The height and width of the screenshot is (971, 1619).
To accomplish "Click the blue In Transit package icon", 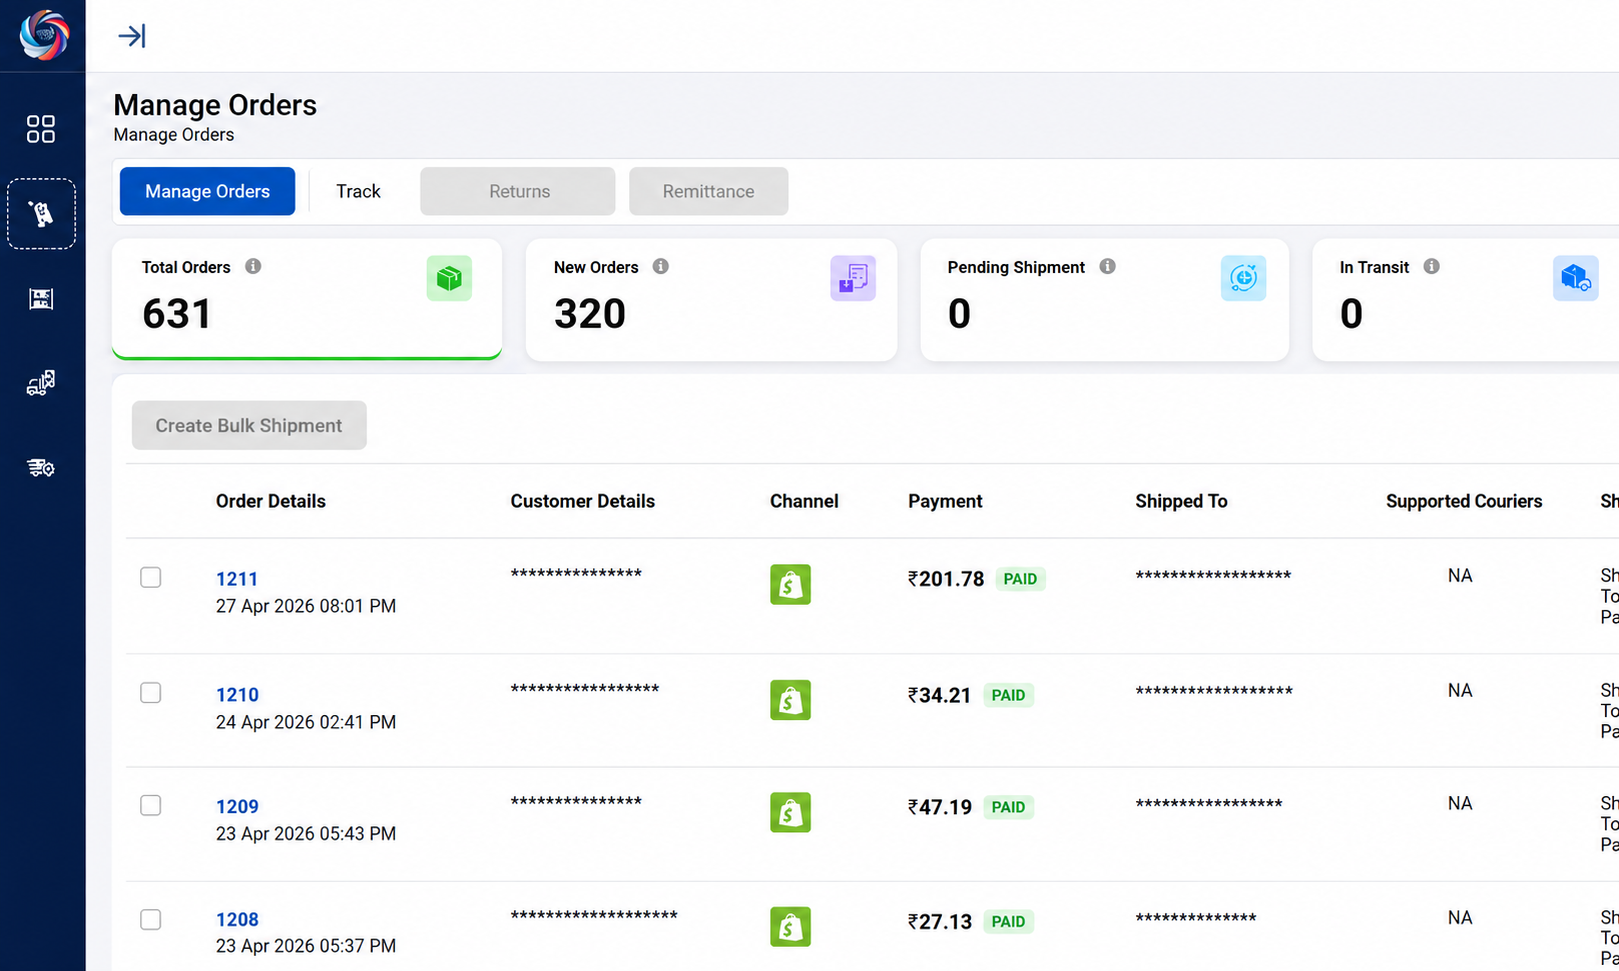I will pos(1575,278).
